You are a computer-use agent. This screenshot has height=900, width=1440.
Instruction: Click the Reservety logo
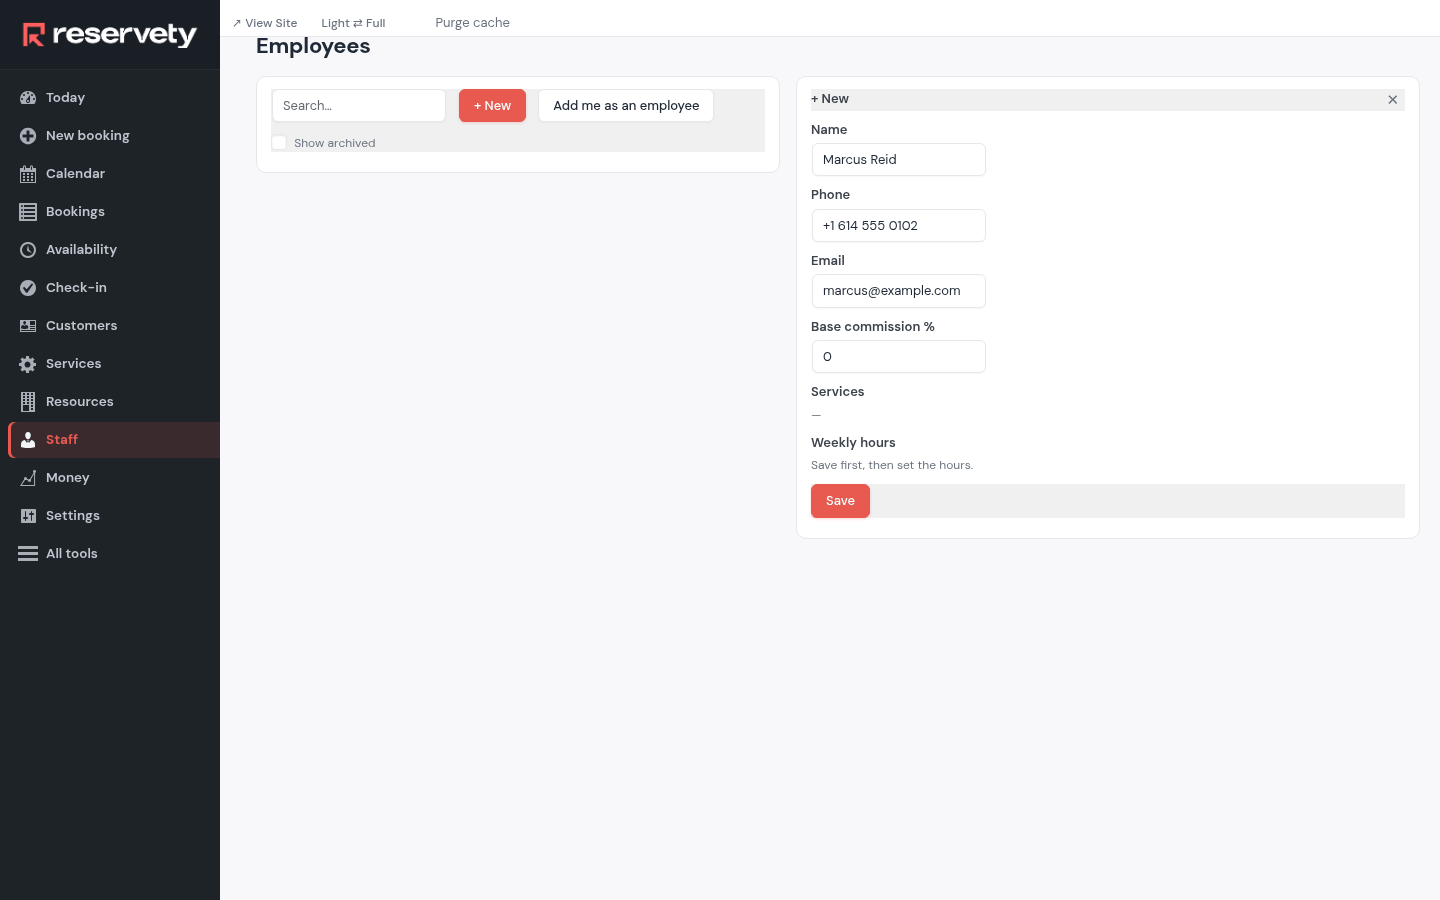point(110,35)
